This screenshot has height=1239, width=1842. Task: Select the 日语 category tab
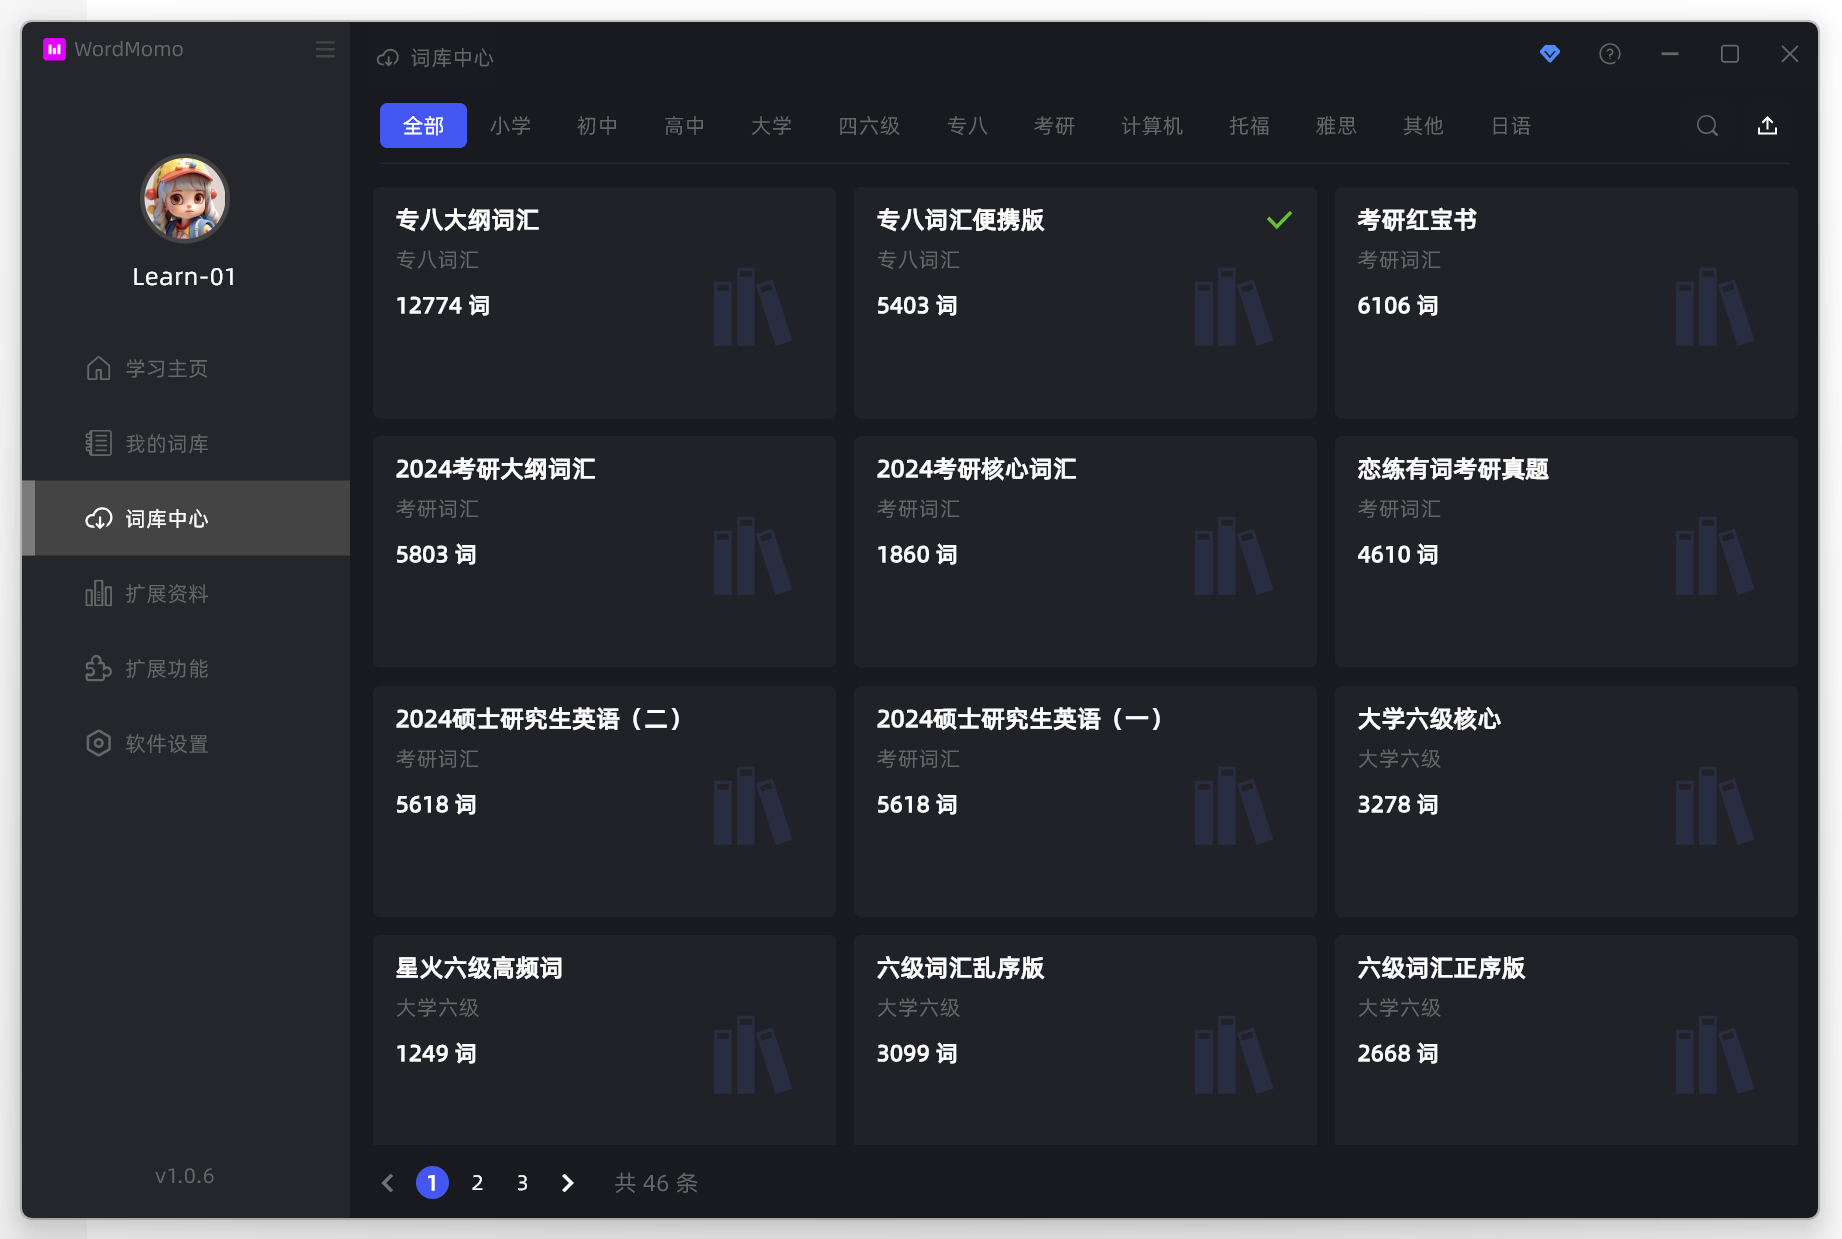[1510, 126]
